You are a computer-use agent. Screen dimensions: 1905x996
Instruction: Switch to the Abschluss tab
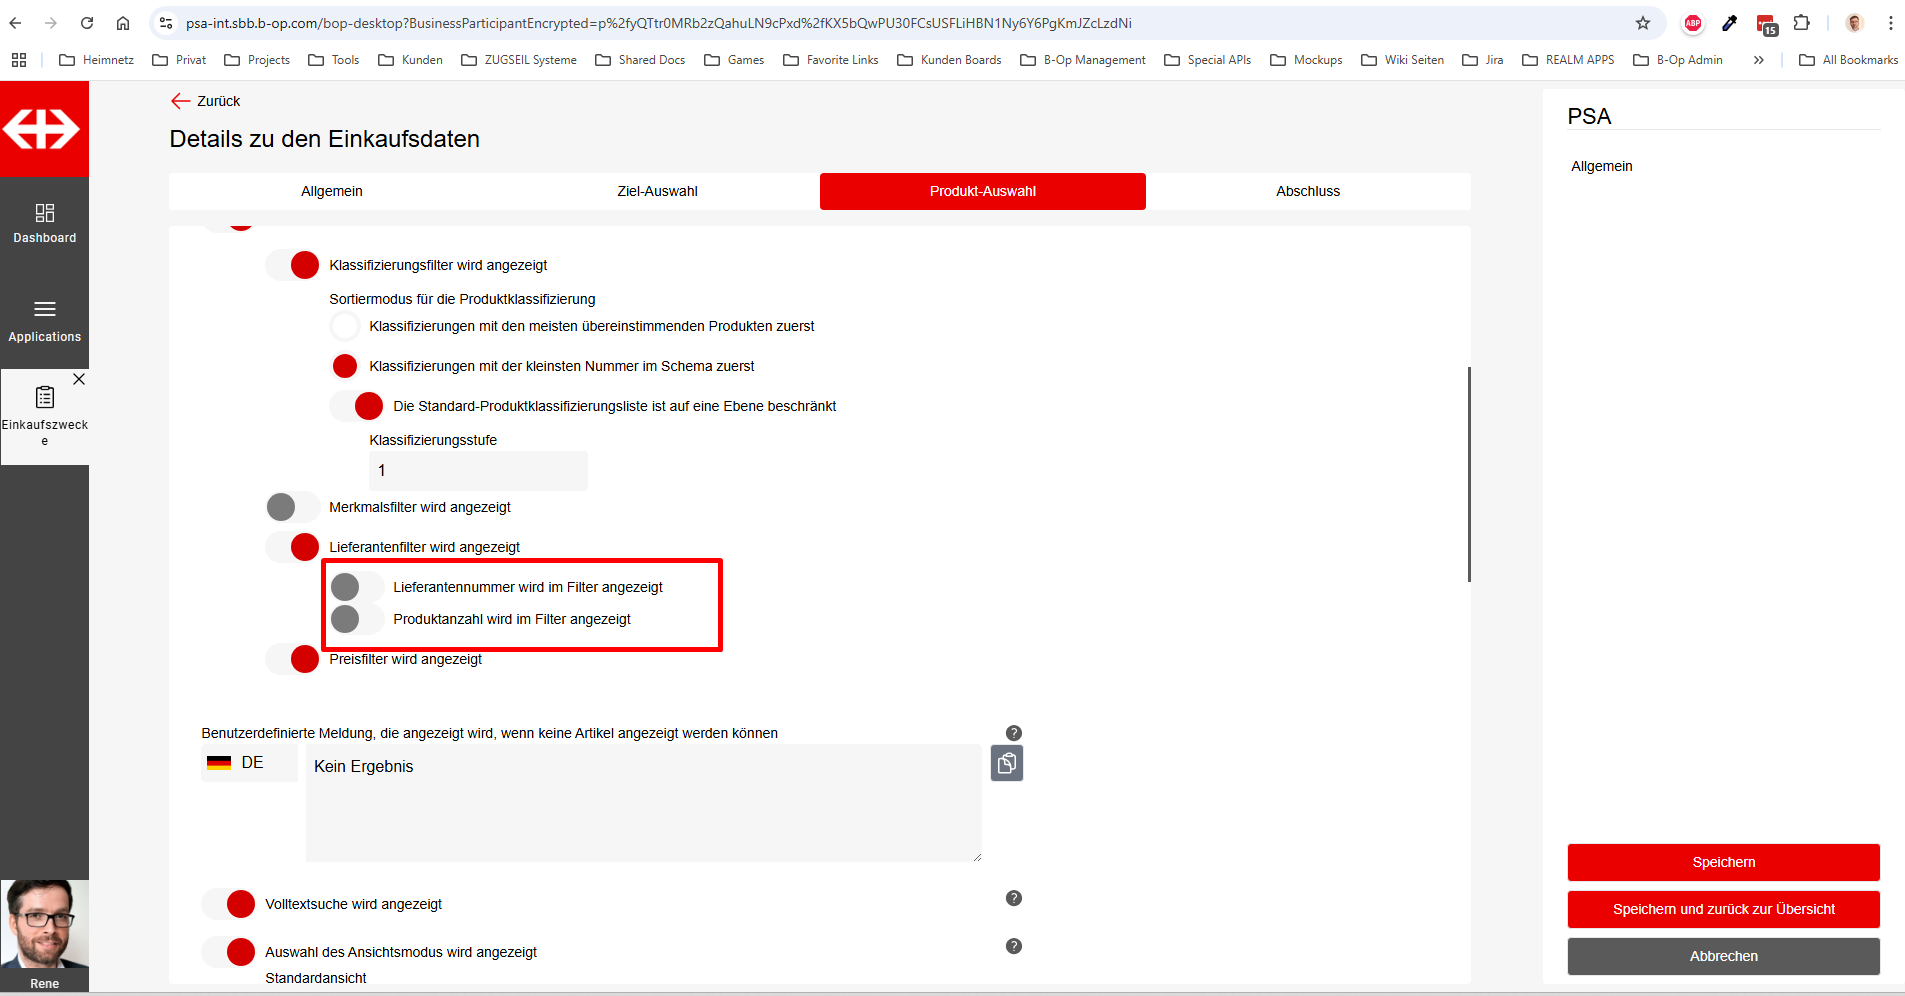[x=1307, y=191]
